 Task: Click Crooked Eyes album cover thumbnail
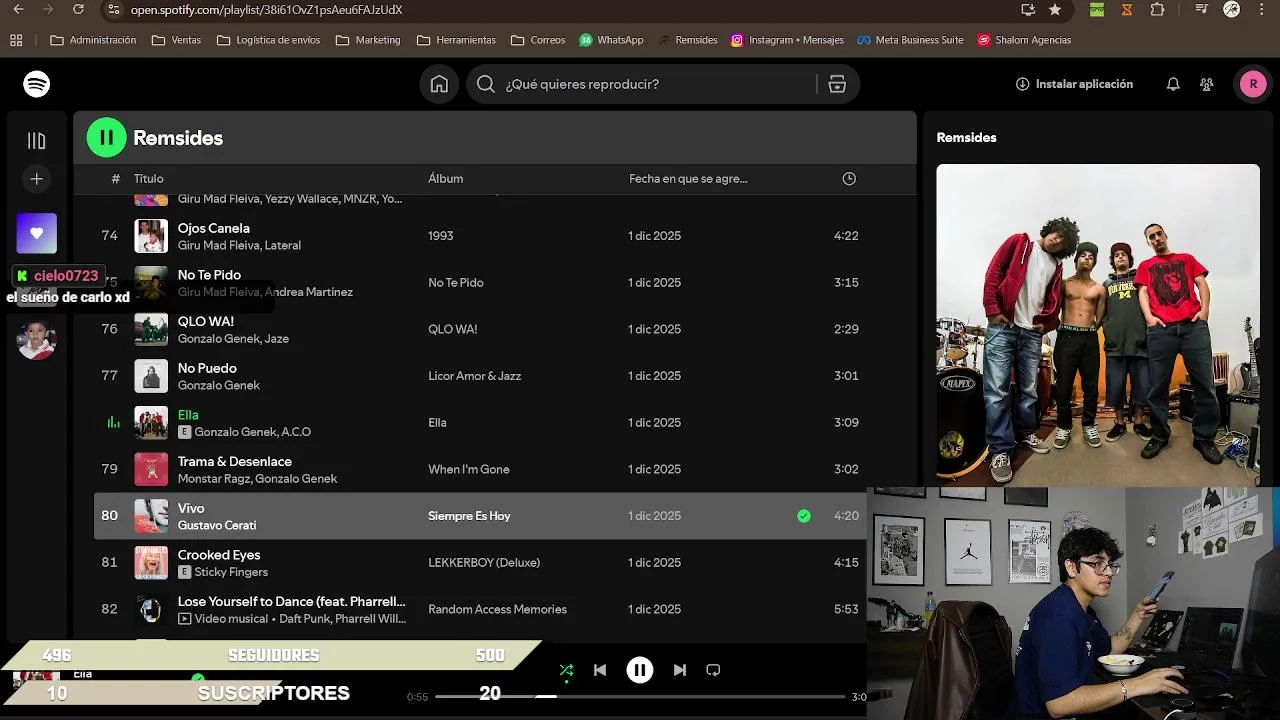[x=151, y=563]
